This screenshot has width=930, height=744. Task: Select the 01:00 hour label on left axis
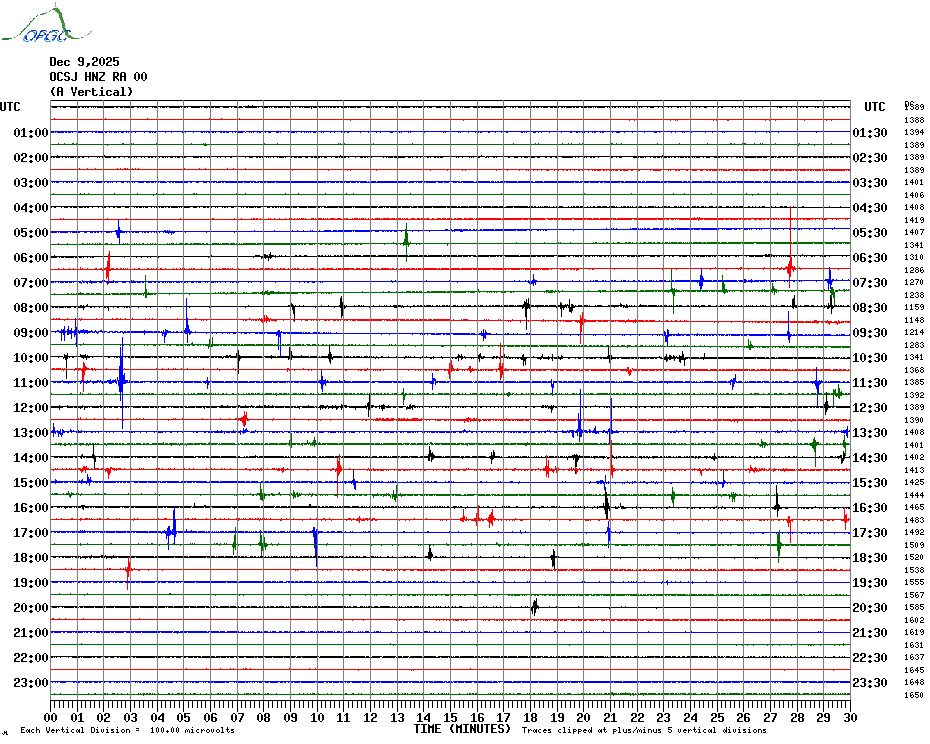[x=31, y=133]
